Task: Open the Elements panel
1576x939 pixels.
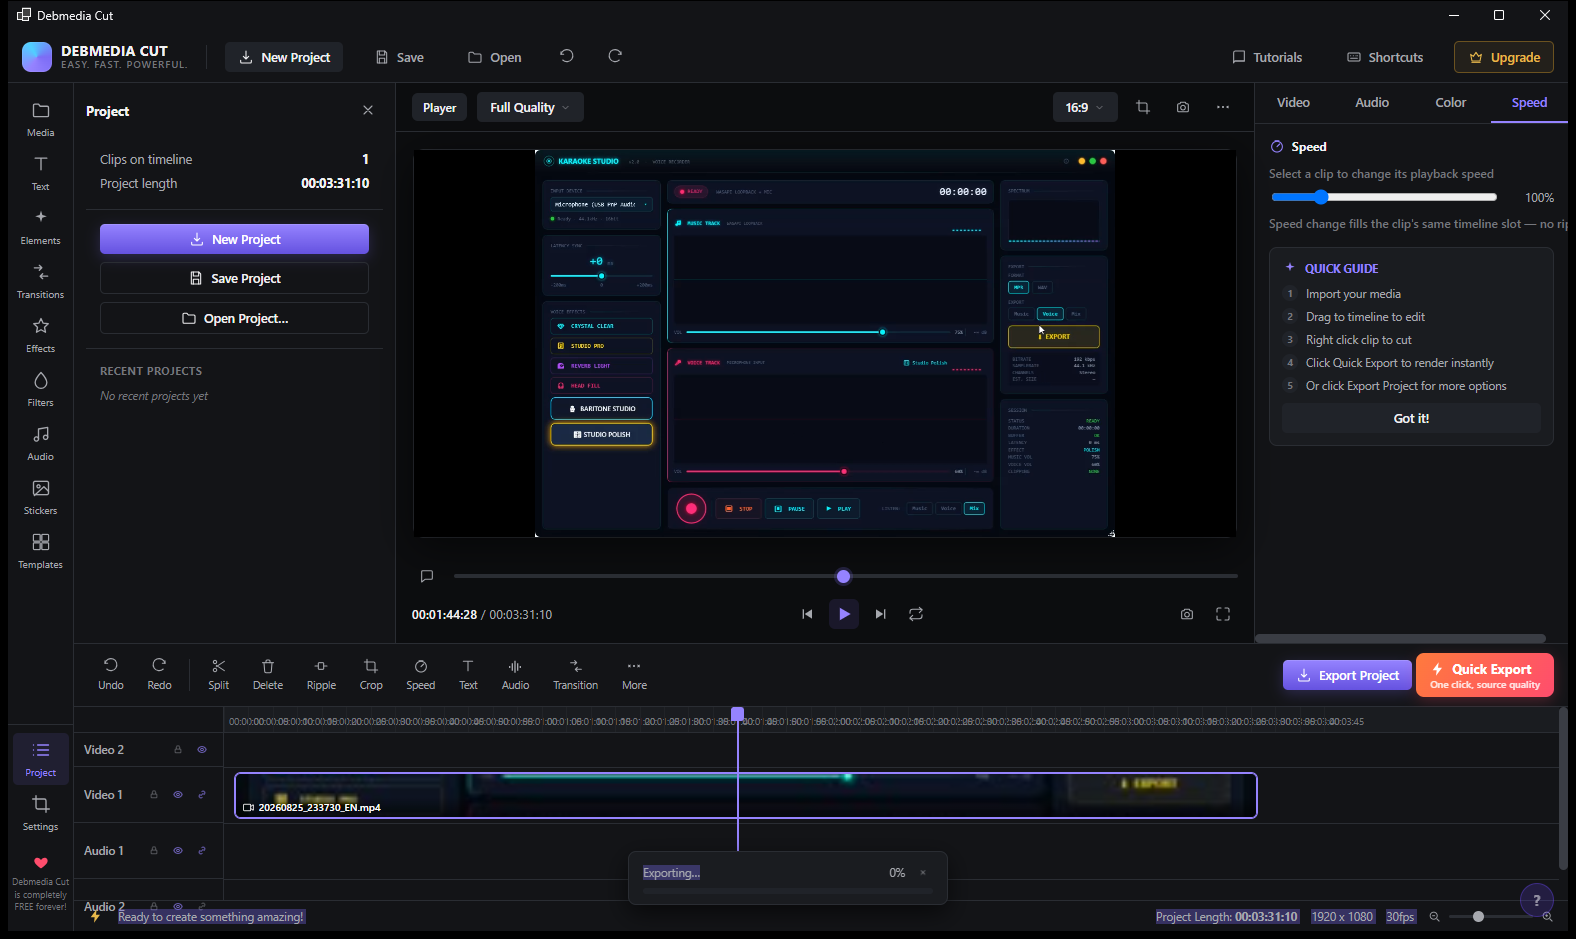Action: (x=40, y=227)
